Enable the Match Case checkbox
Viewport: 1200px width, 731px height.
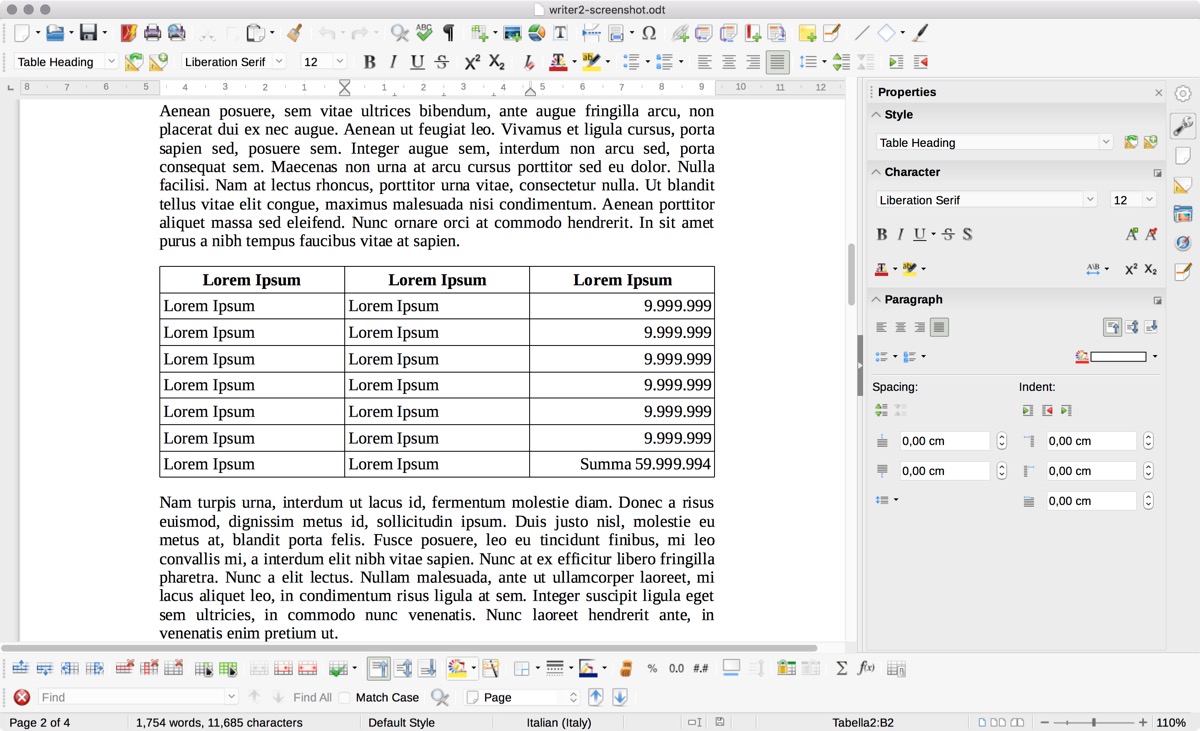[x=345, y=697]
